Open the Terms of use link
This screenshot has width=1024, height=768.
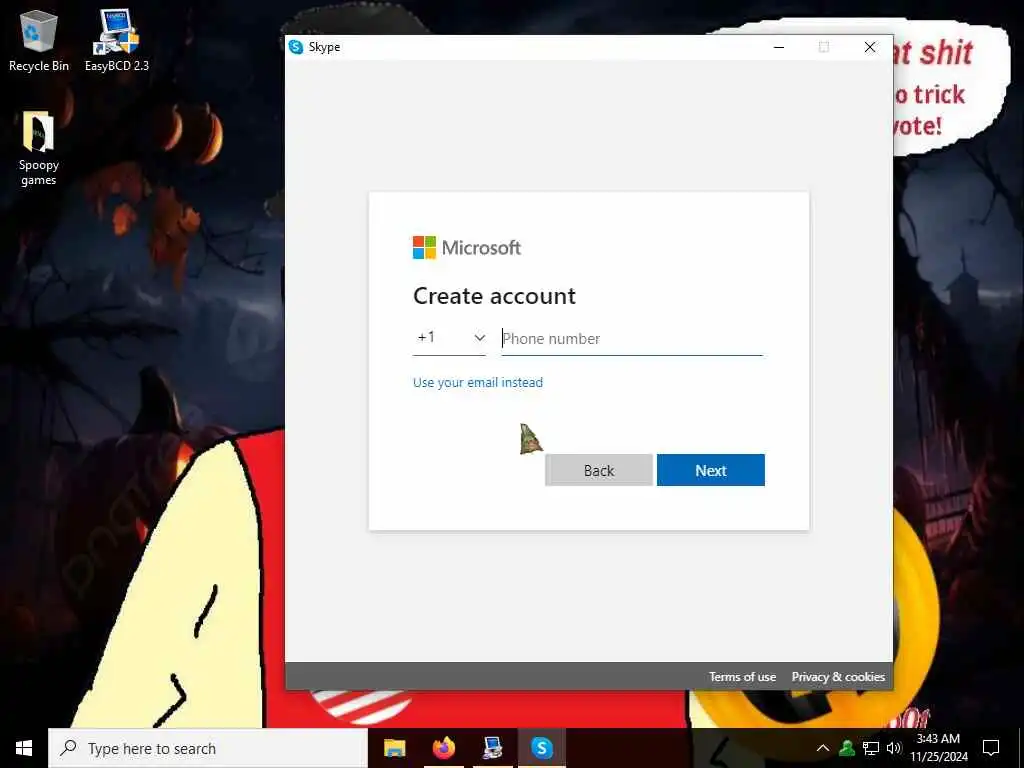743,677
